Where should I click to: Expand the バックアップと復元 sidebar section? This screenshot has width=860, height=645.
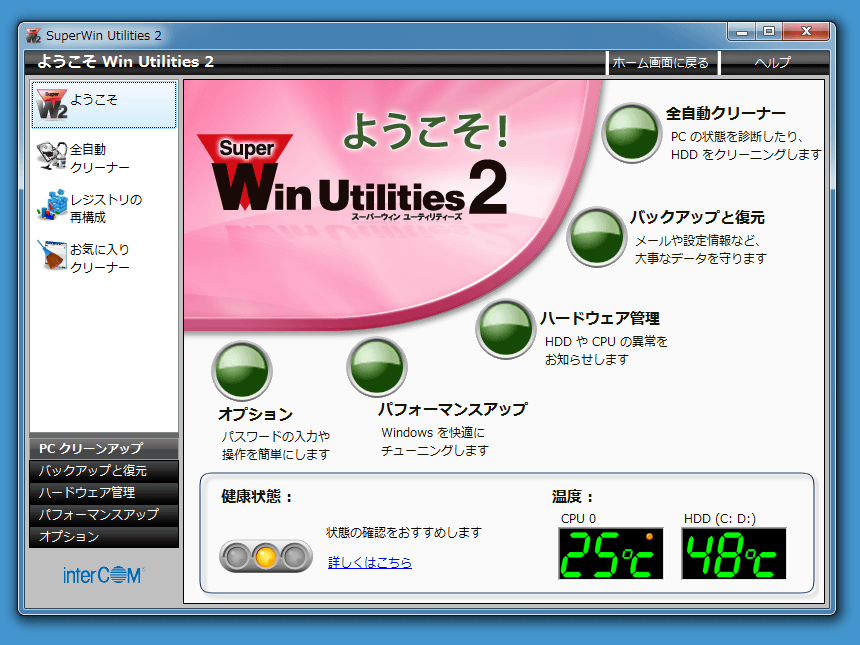pos(104,471)
